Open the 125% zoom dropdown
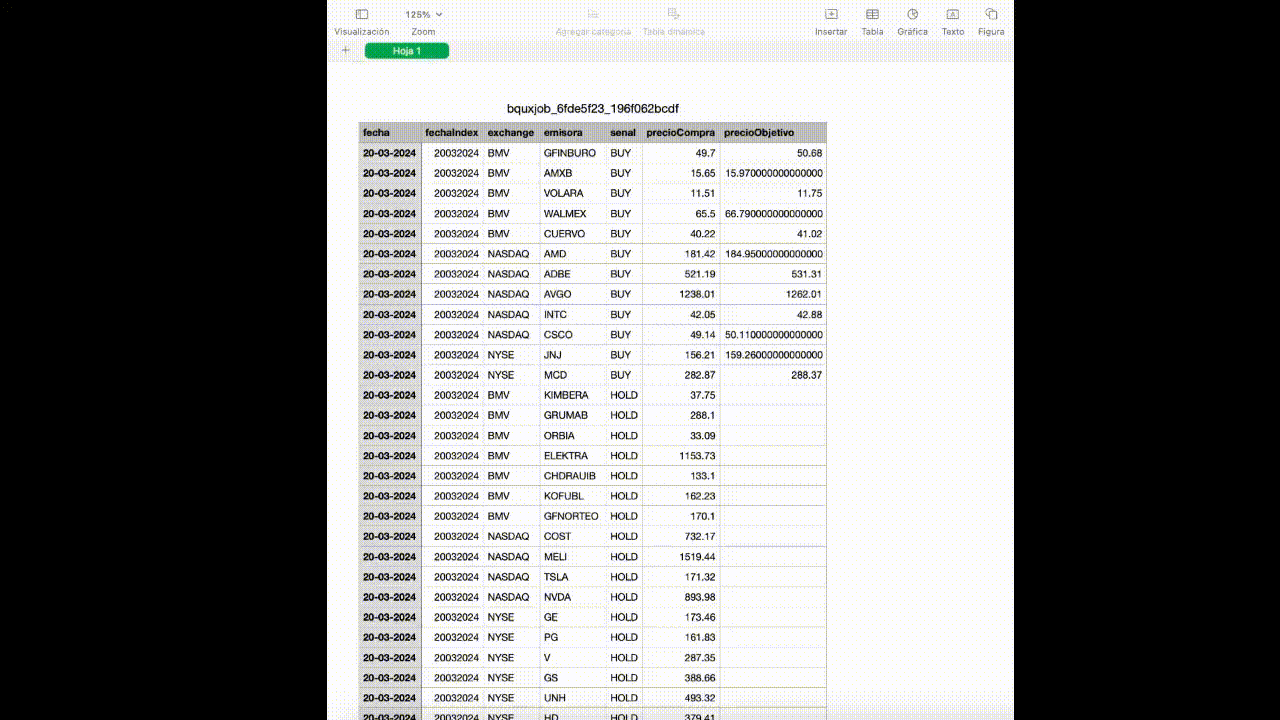The height and width of the screenshot is (720, 1280). tap(423, 14)
